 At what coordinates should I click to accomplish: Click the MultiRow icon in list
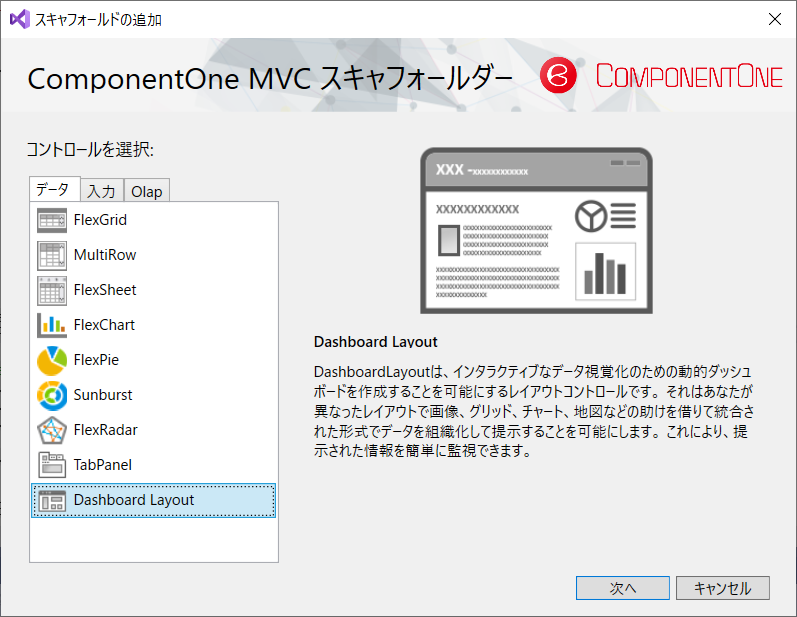[52, 255]
